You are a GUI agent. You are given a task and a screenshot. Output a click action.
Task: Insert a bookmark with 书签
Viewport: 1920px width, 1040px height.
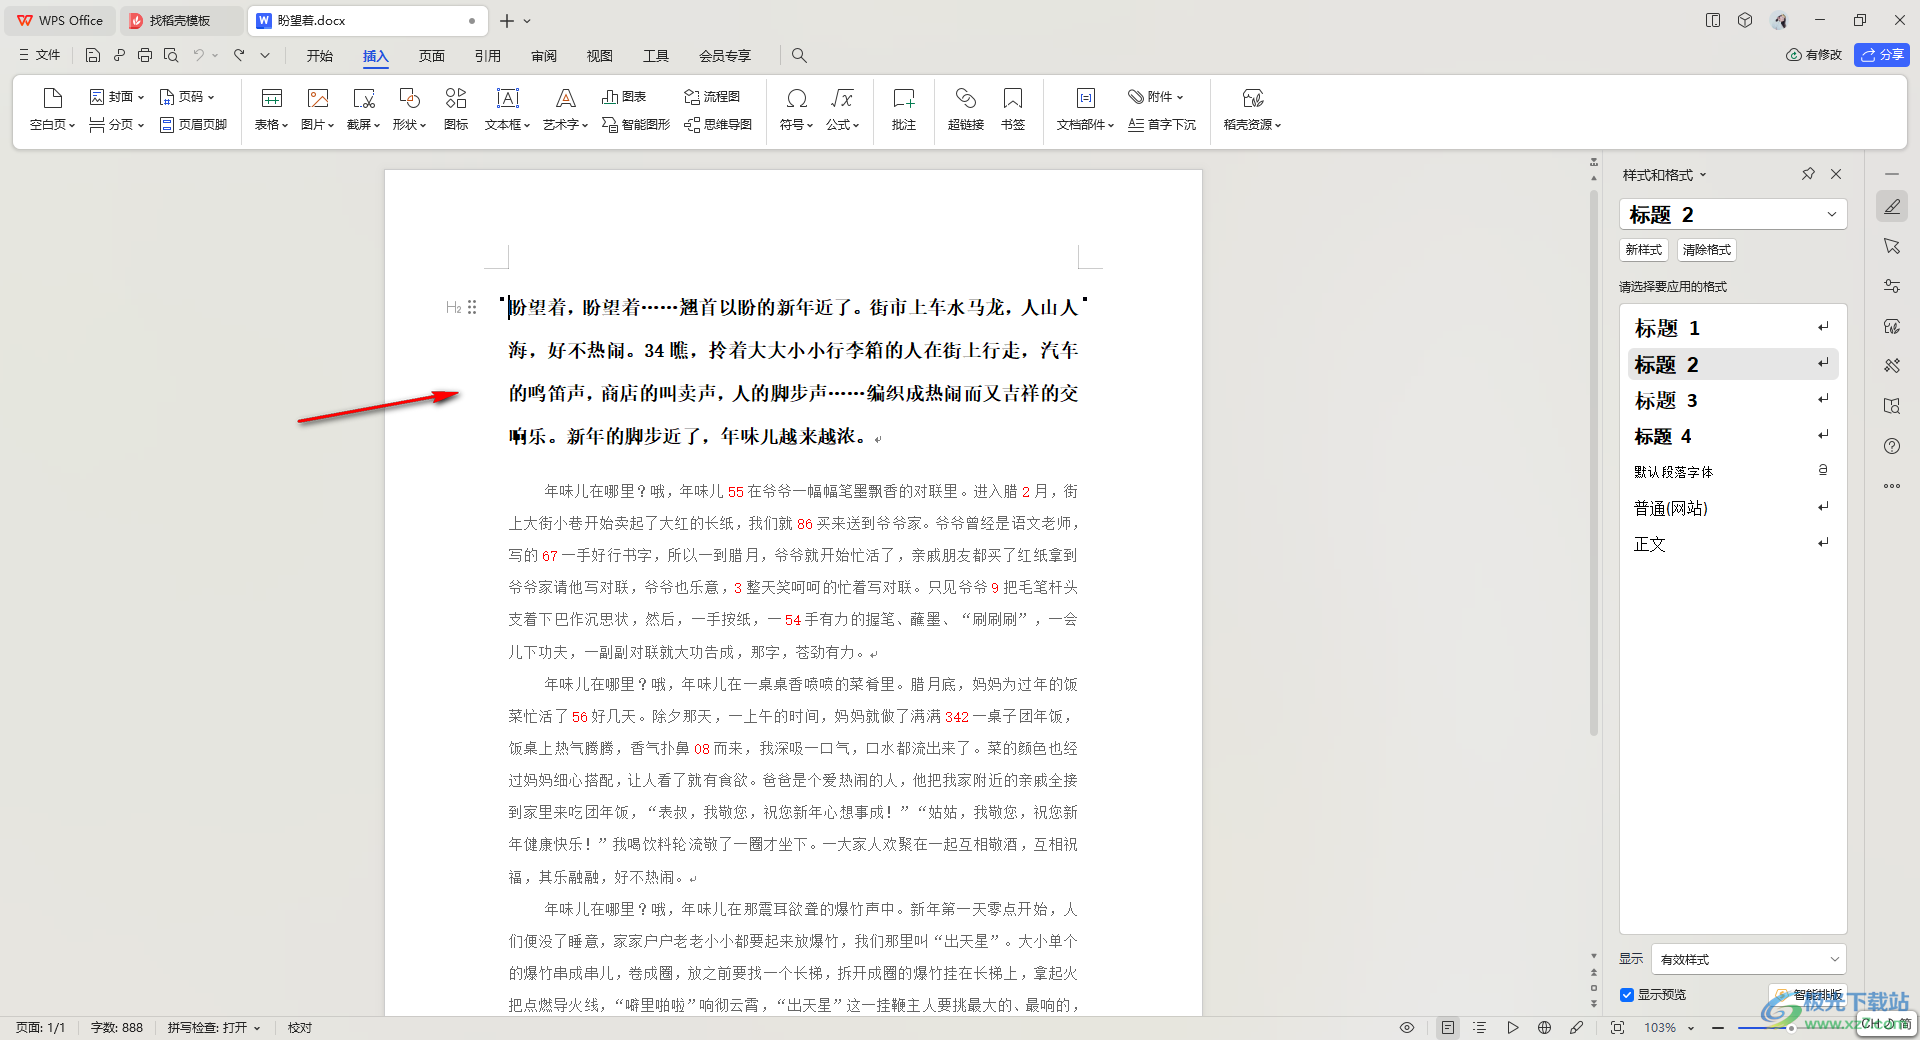coord(1013,109)
